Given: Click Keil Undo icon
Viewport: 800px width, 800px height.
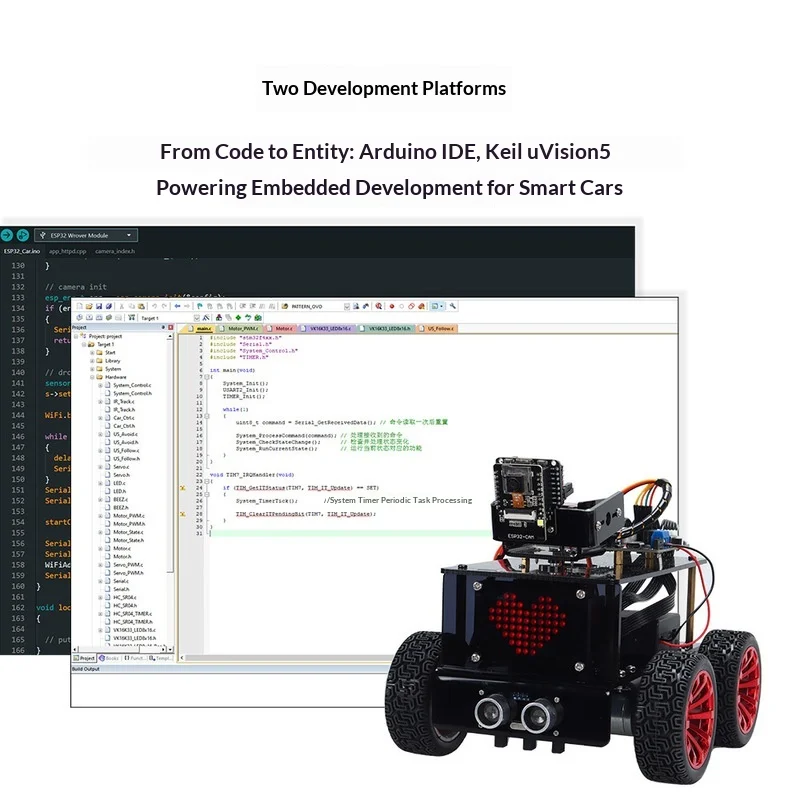Looking at the screenshot, I should (154, 306).
